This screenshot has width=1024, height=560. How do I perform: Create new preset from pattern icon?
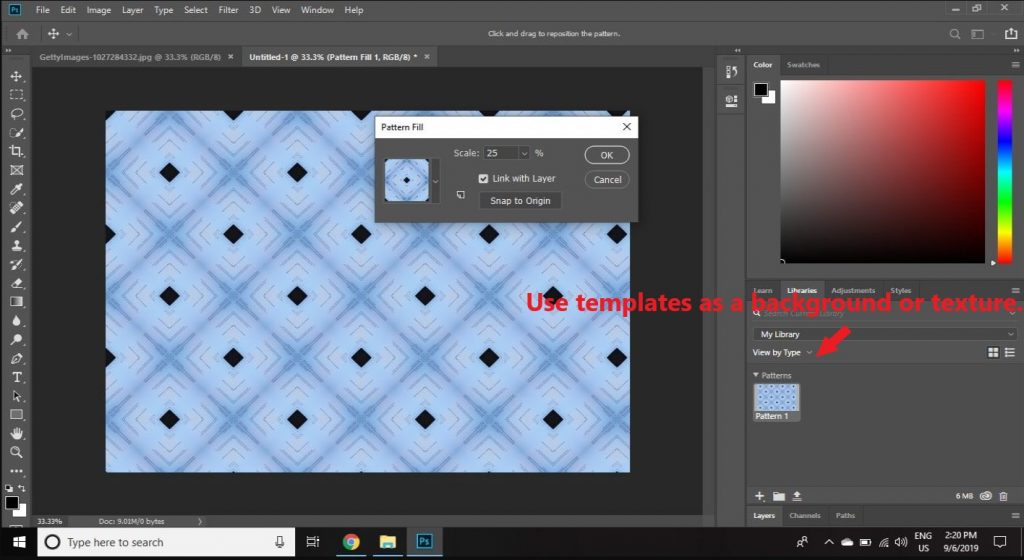point(460,194)
